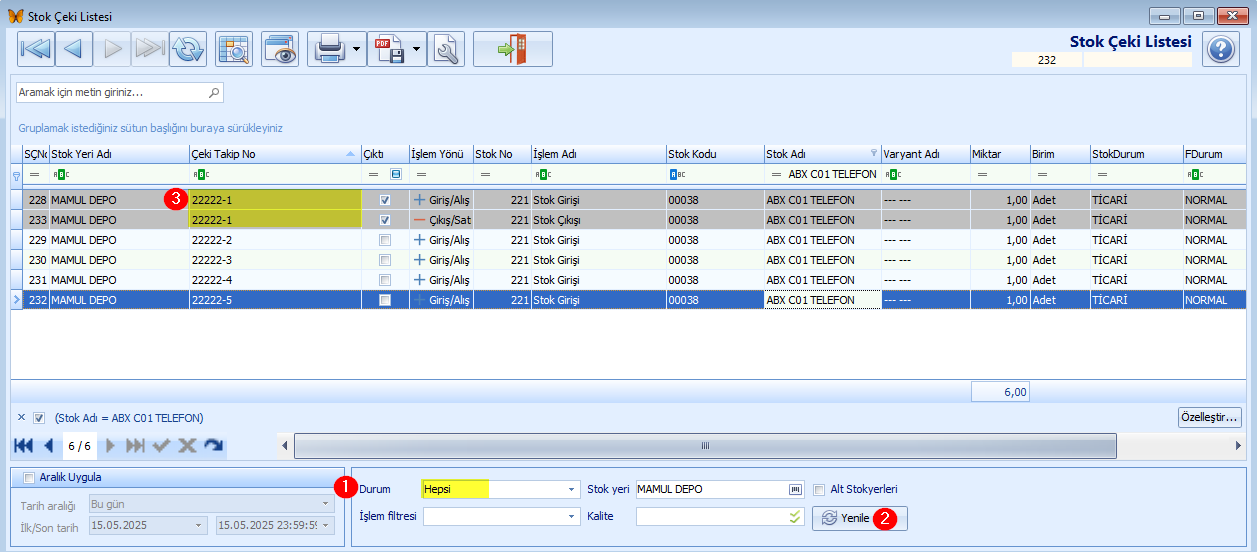The width and height of the screenshot is (1257, 552).
Task: Click the Stok Adı filter expression text
Action: pyautogui.click(x=129, y=418)
